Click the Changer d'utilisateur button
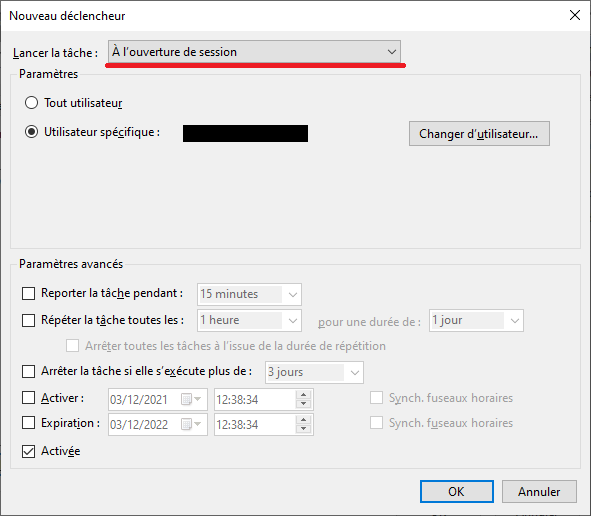This screenshot has width=591, height=516. pyautogui.click(x=479, y=133)
